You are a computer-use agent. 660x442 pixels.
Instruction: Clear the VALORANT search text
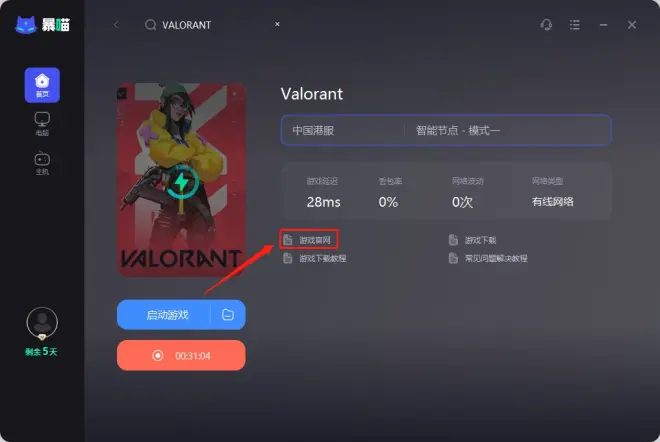pyautogui.click(x=277, y=24)
